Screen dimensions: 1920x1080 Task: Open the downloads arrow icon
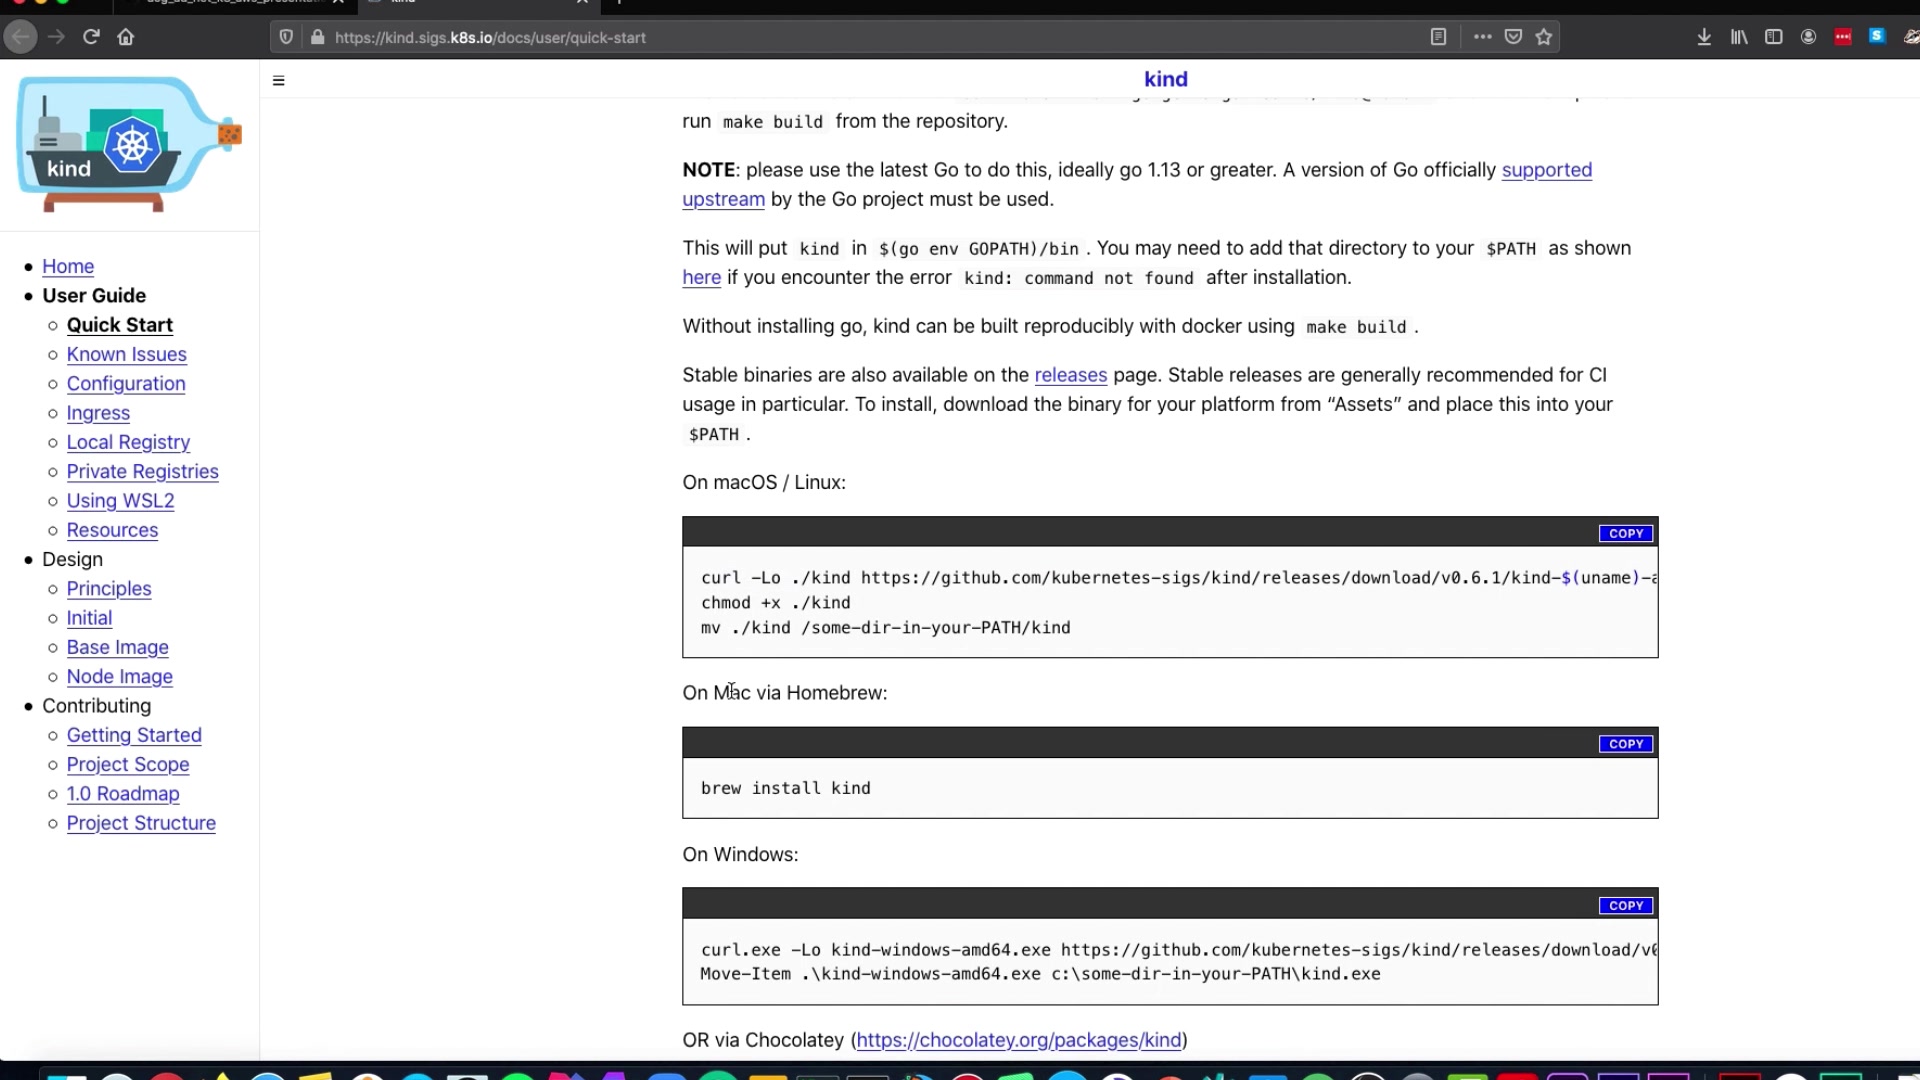tap(1704, 37)
